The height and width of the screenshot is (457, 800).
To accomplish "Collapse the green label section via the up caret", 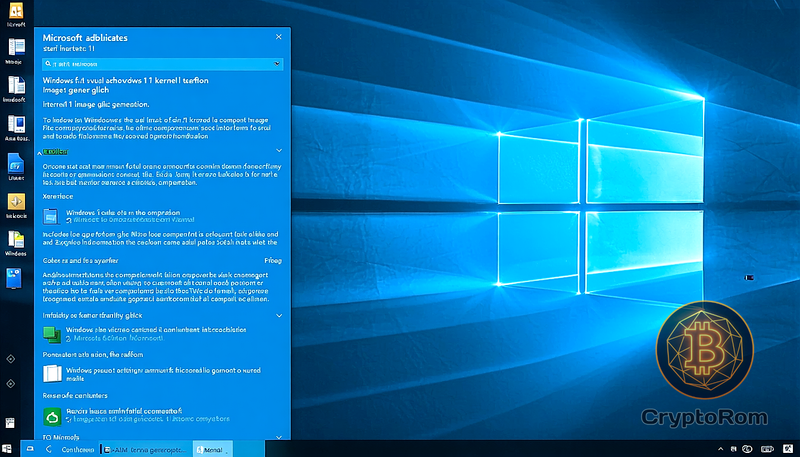I will tap(40, 153).
